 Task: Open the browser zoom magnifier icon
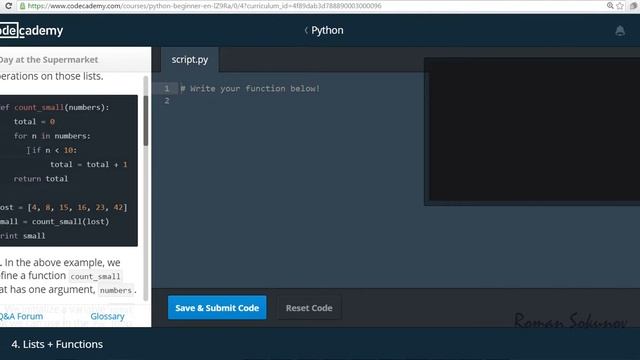coord(610,5)
